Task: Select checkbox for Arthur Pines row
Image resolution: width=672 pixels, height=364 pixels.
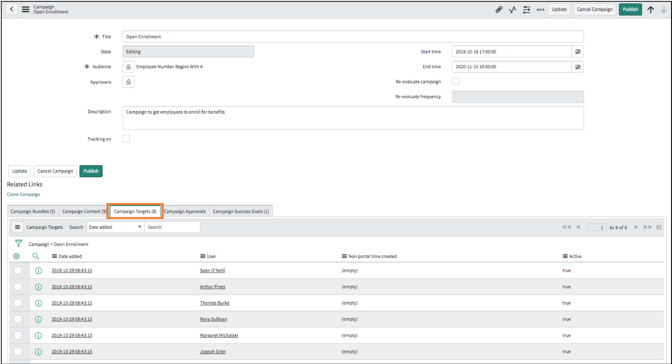Action: tap(18, 287)
